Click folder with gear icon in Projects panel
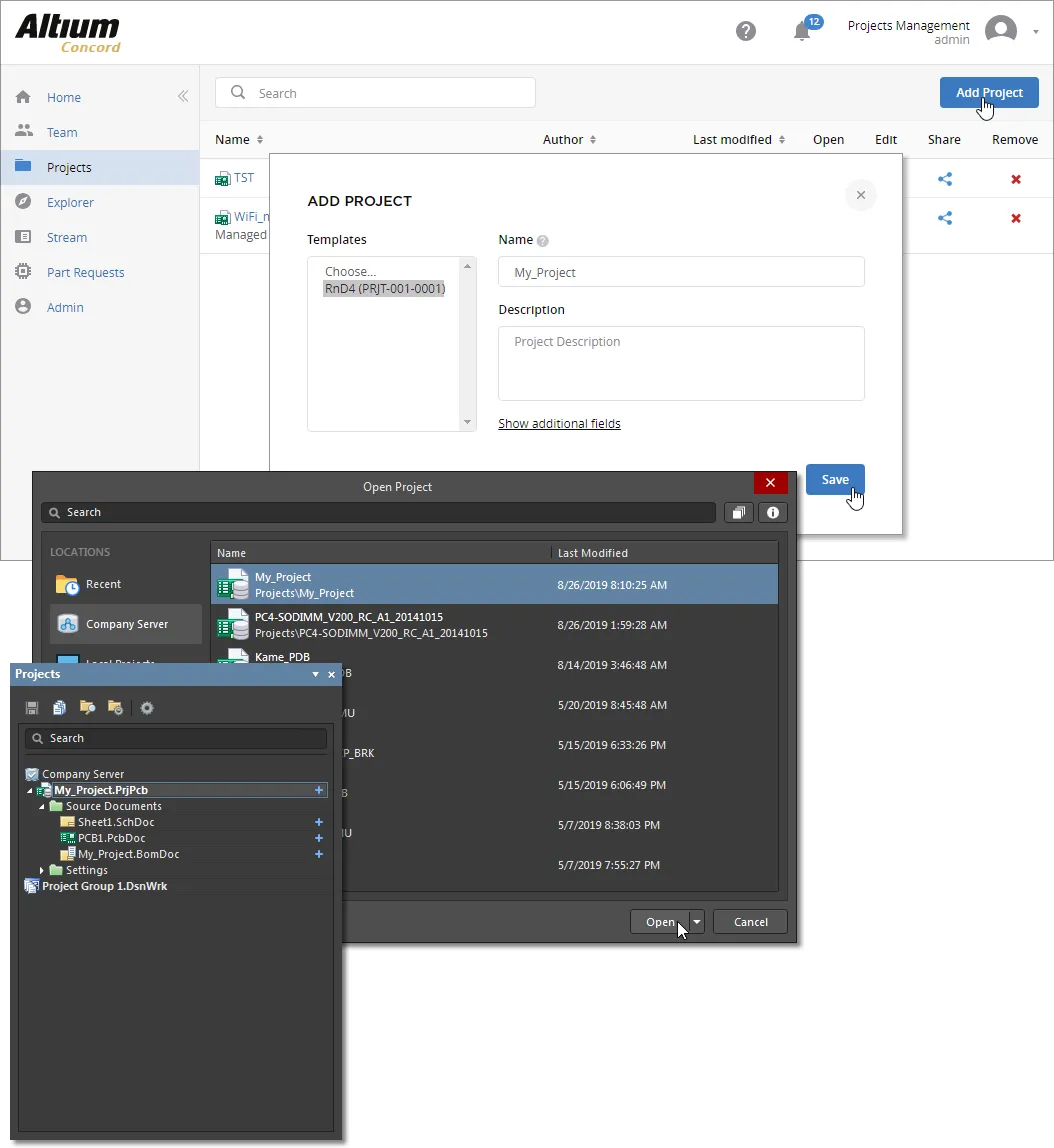The width and height of the screenshot is (1054, 1148). click(x=115, y=708)
